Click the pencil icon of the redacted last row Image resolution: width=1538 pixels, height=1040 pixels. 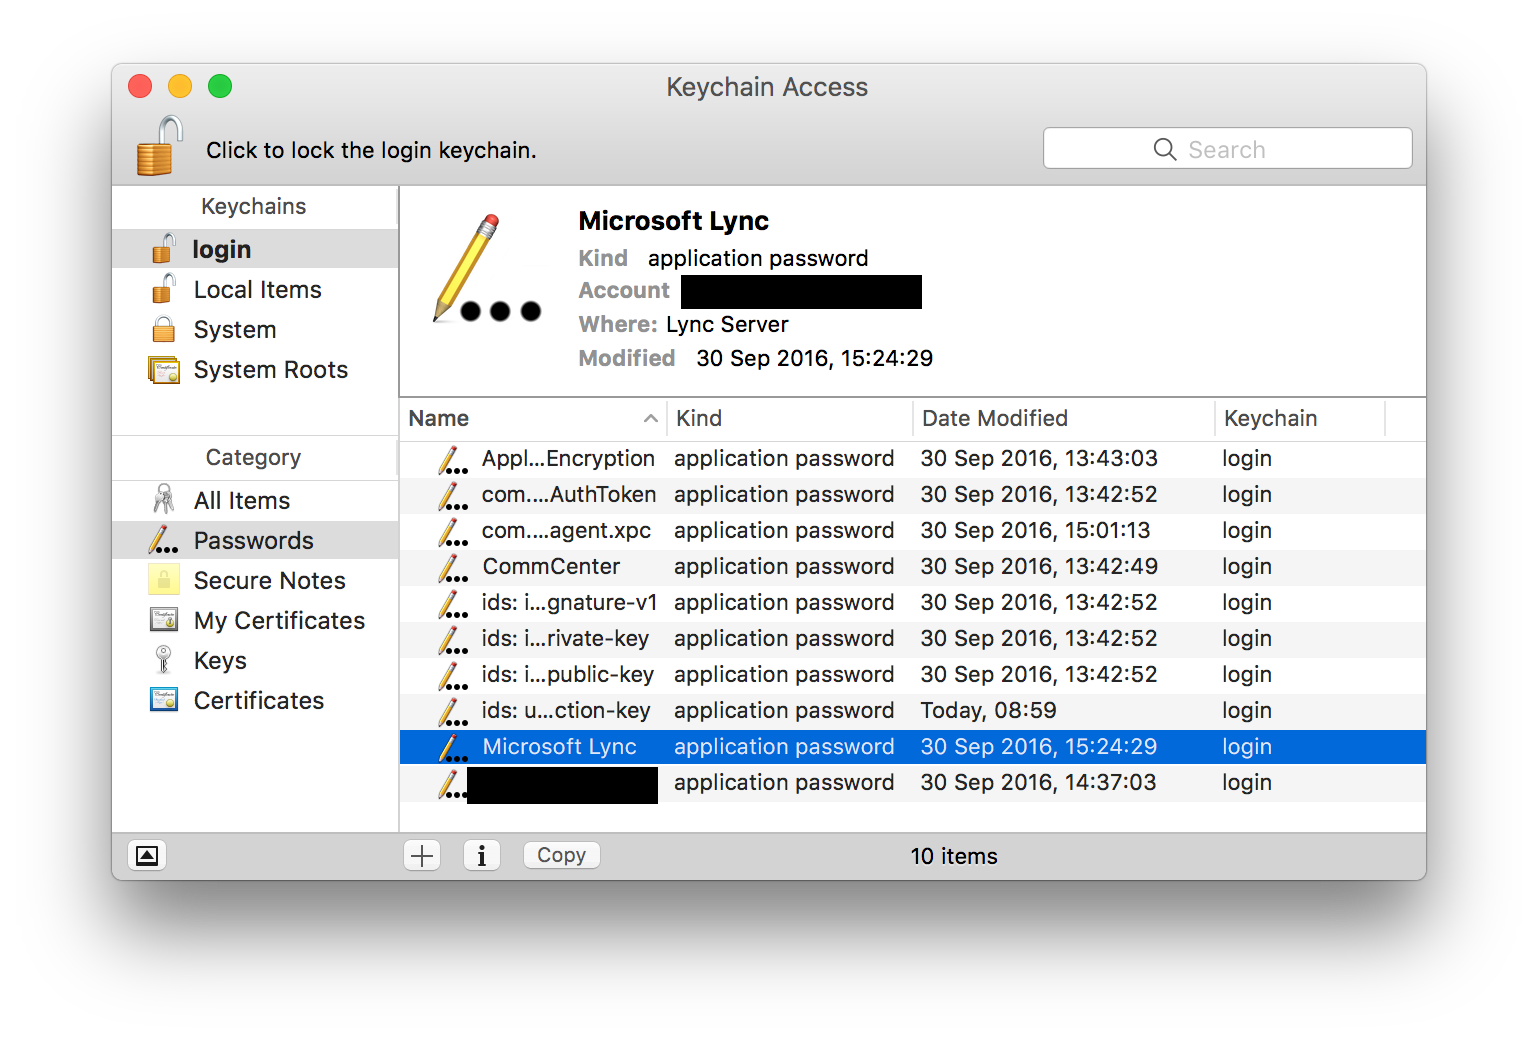[x=452, y=784]
